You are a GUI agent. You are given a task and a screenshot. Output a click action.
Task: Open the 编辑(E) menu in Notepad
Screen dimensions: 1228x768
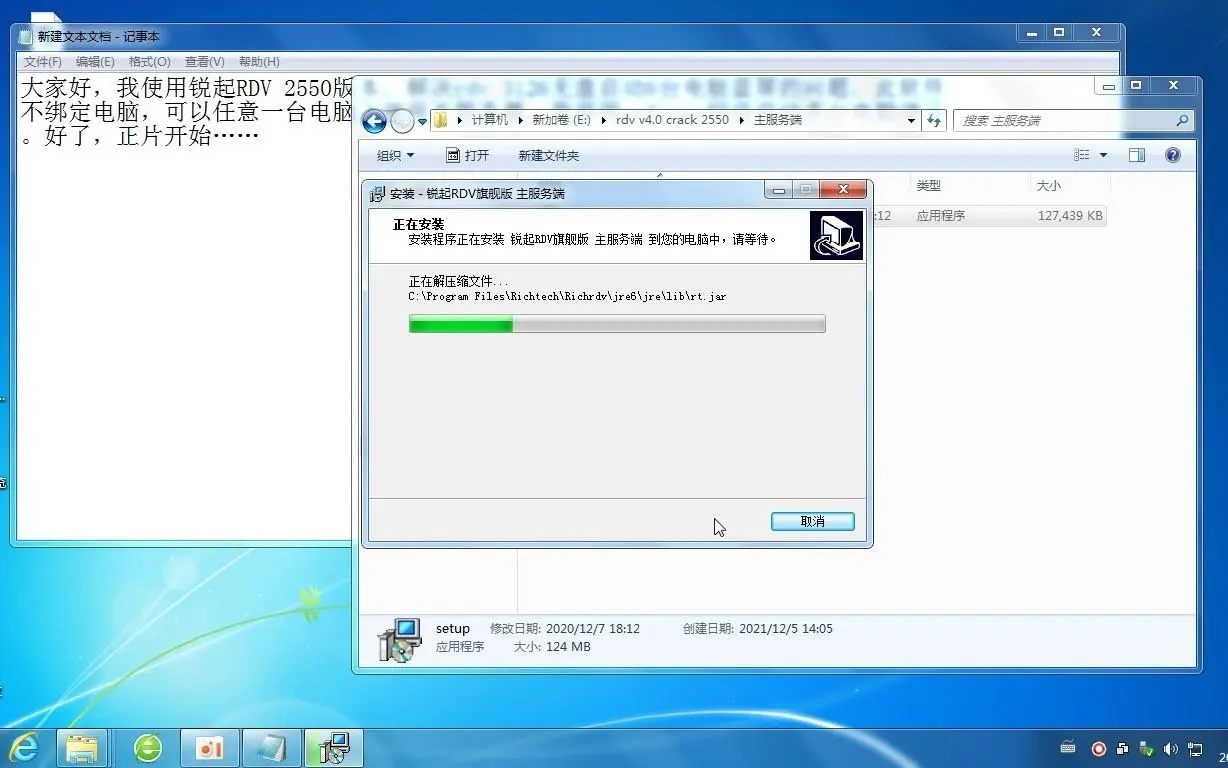click(x=96, y=62)
